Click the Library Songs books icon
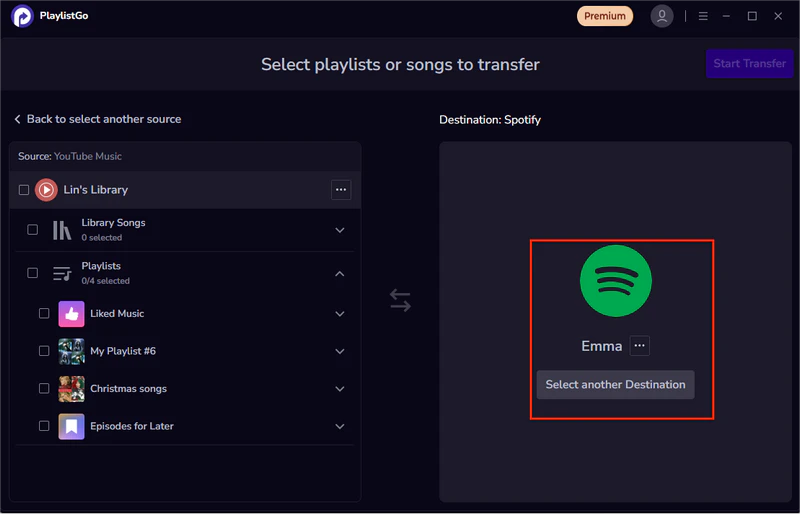Viewport: 800px width, 514px height. (x=62, y=230)
